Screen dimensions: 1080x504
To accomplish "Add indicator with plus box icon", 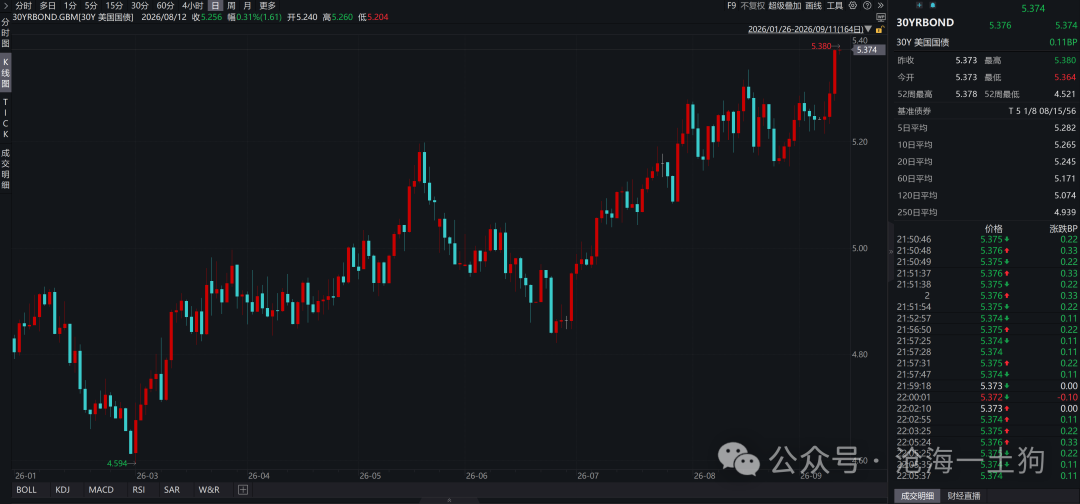I will click(242, 490).
